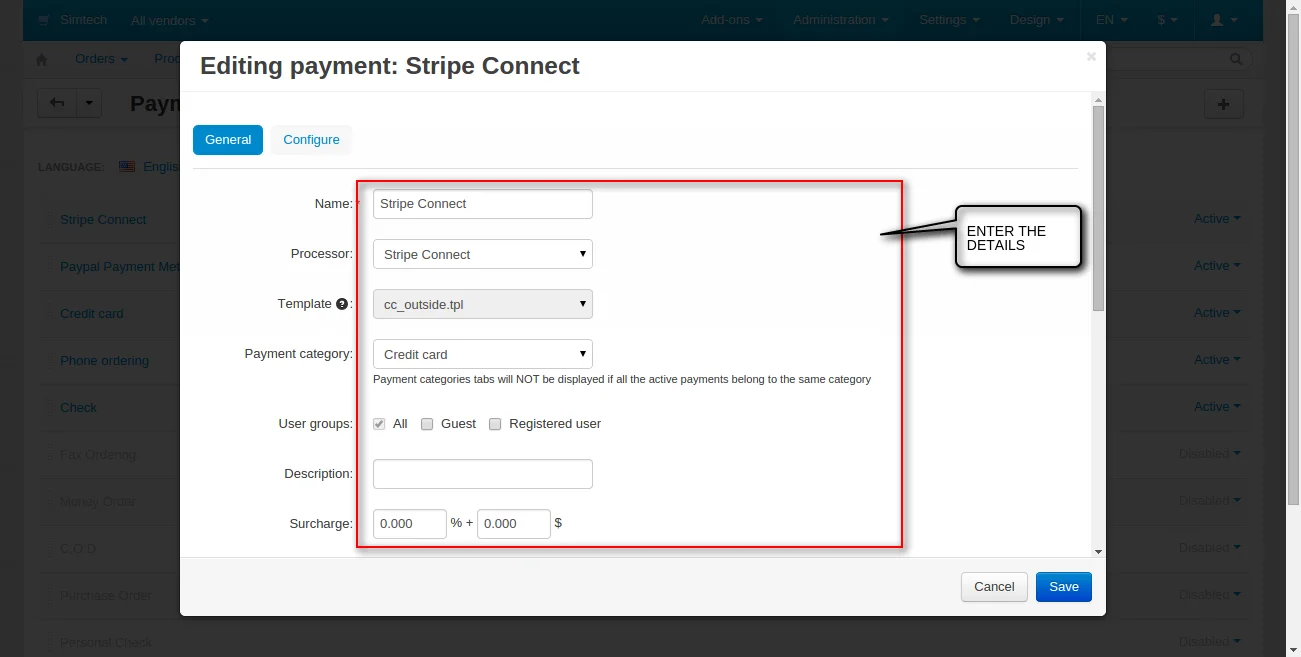Check the Registered user checkbox

coord(495,424)
